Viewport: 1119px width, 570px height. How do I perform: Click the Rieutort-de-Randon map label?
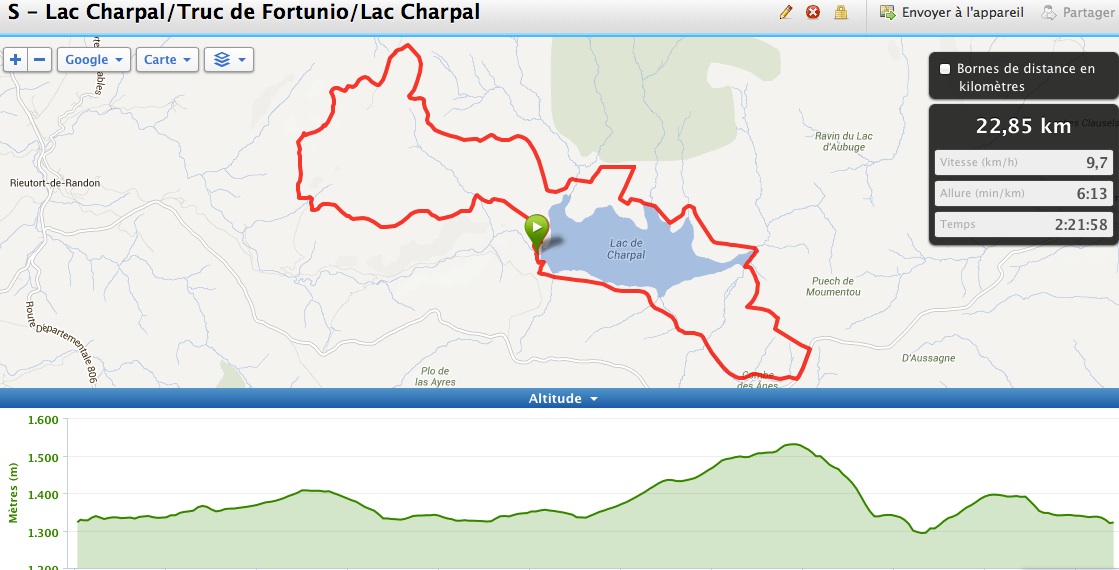(55, 183)
